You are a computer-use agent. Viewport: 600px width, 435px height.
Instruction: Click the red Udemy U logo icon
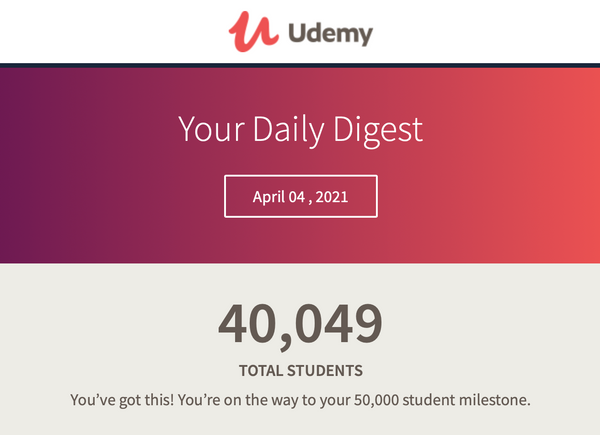click(x=253, y=31)
